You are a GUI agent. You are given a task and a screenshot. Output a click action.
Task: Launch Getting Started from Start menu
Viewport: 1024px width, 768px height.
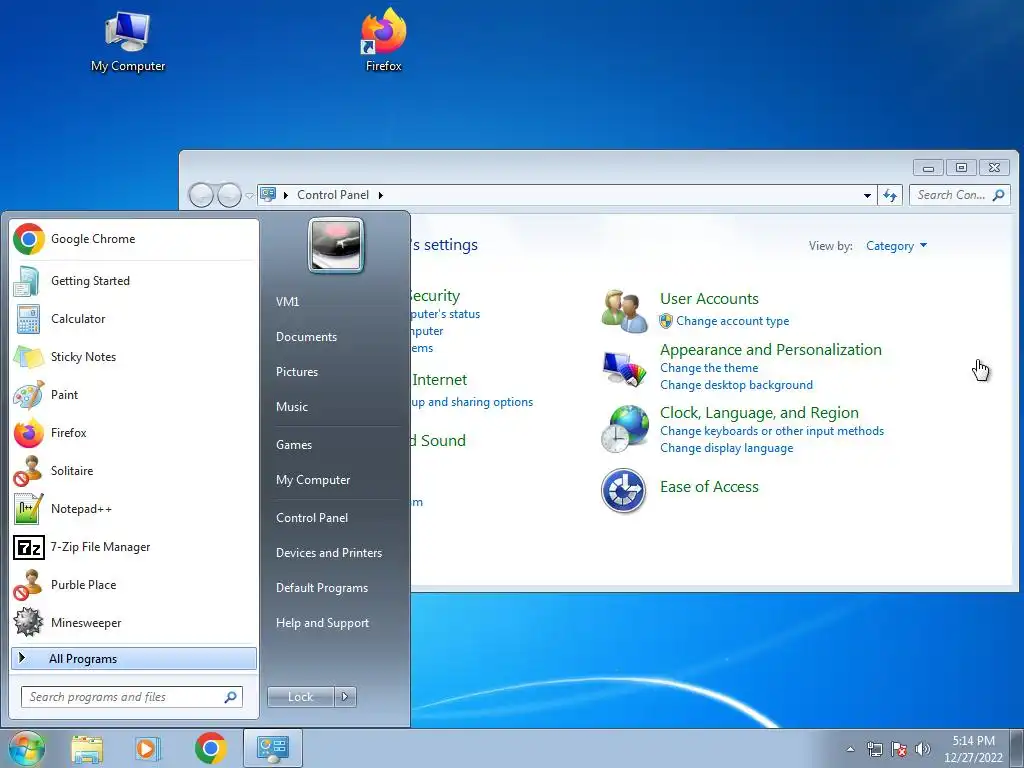[134, 281]
